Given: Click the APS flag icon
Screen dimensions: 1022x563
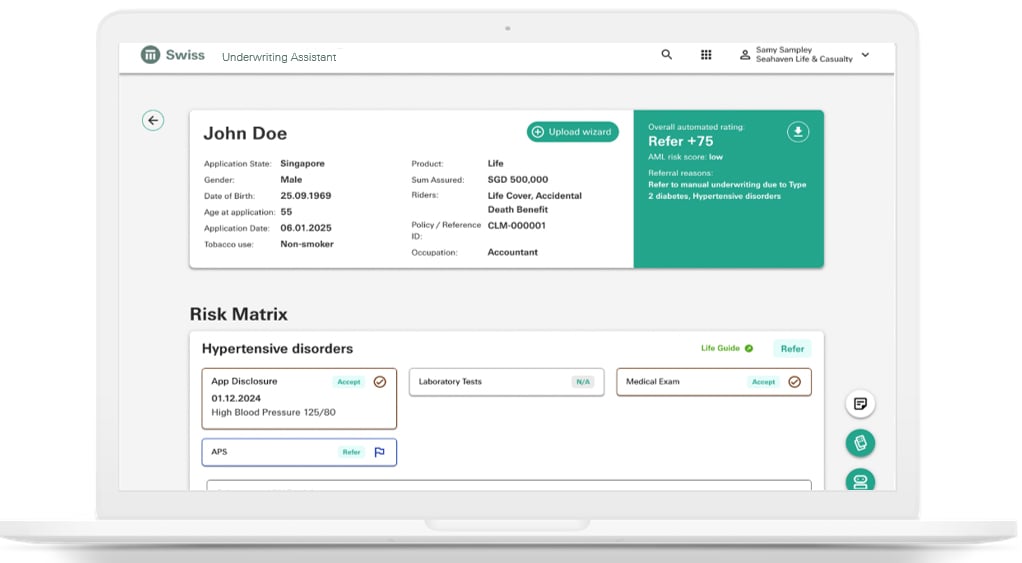Looking at the screenshot, I should click(x=379, y=452).
